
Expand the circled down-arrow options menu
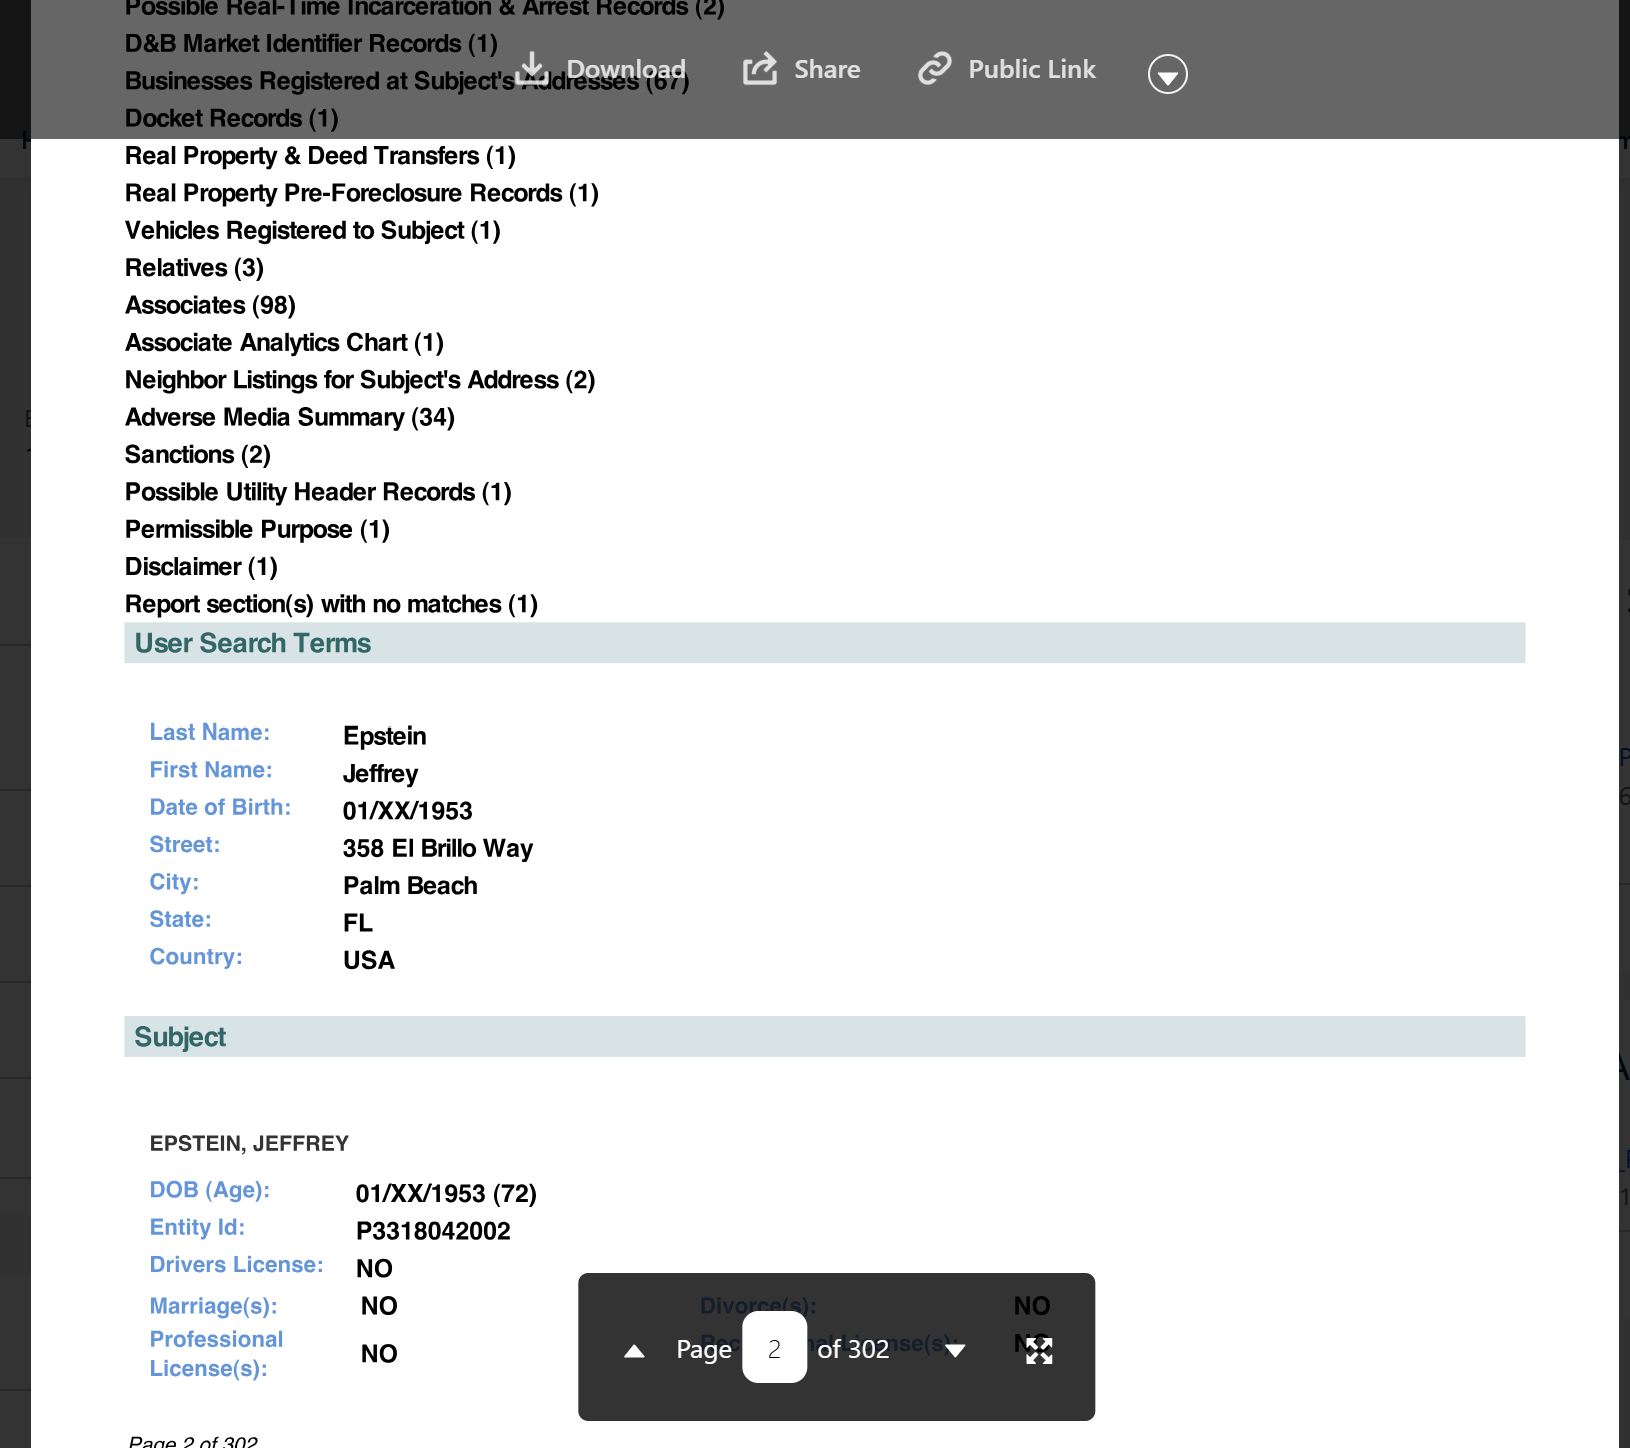[1167, 74]
